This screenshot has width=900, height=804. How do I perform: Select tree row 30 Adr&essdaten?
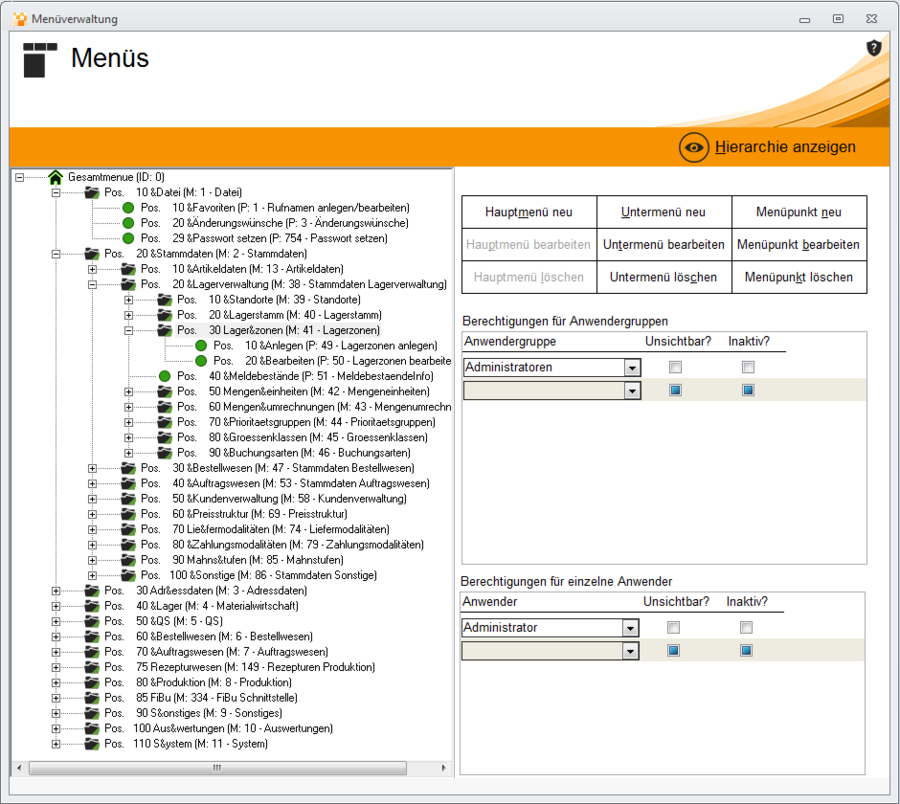click(x=205, y=591)
